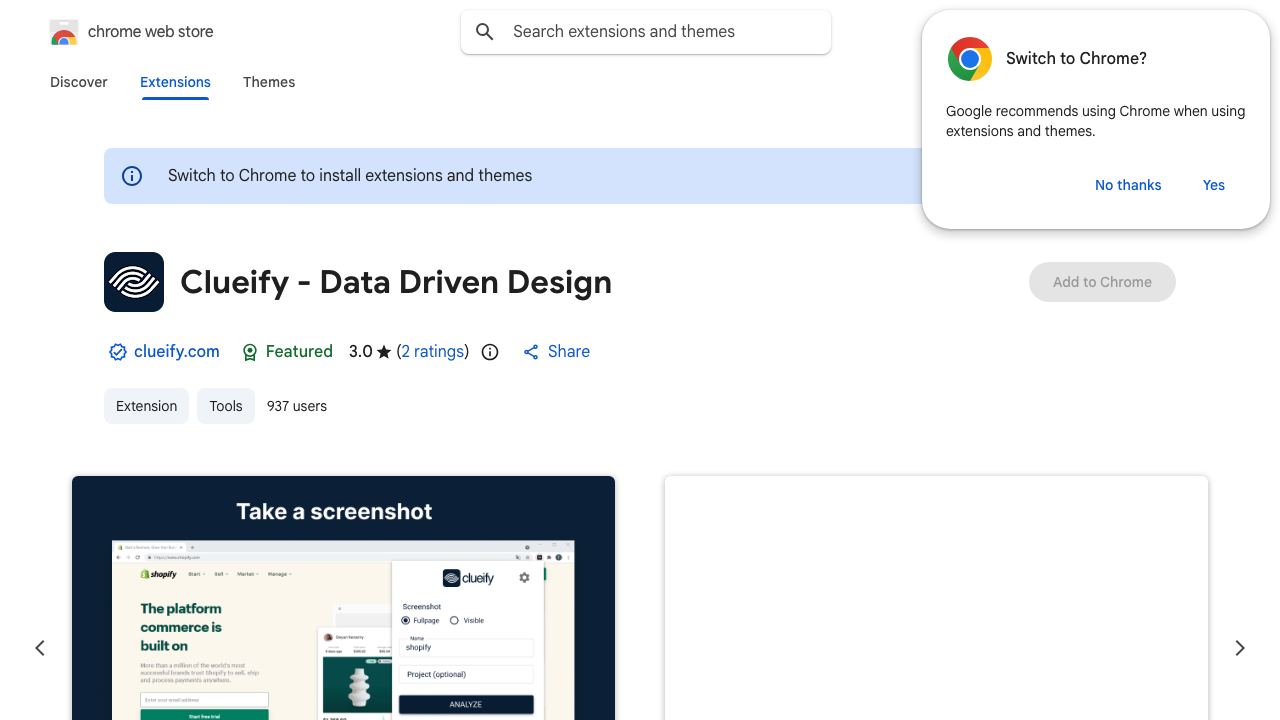This screenshot has height=720, width=1280.
Task: Click the Switch to Chrome banner text
Action: [x=350, y=176]
